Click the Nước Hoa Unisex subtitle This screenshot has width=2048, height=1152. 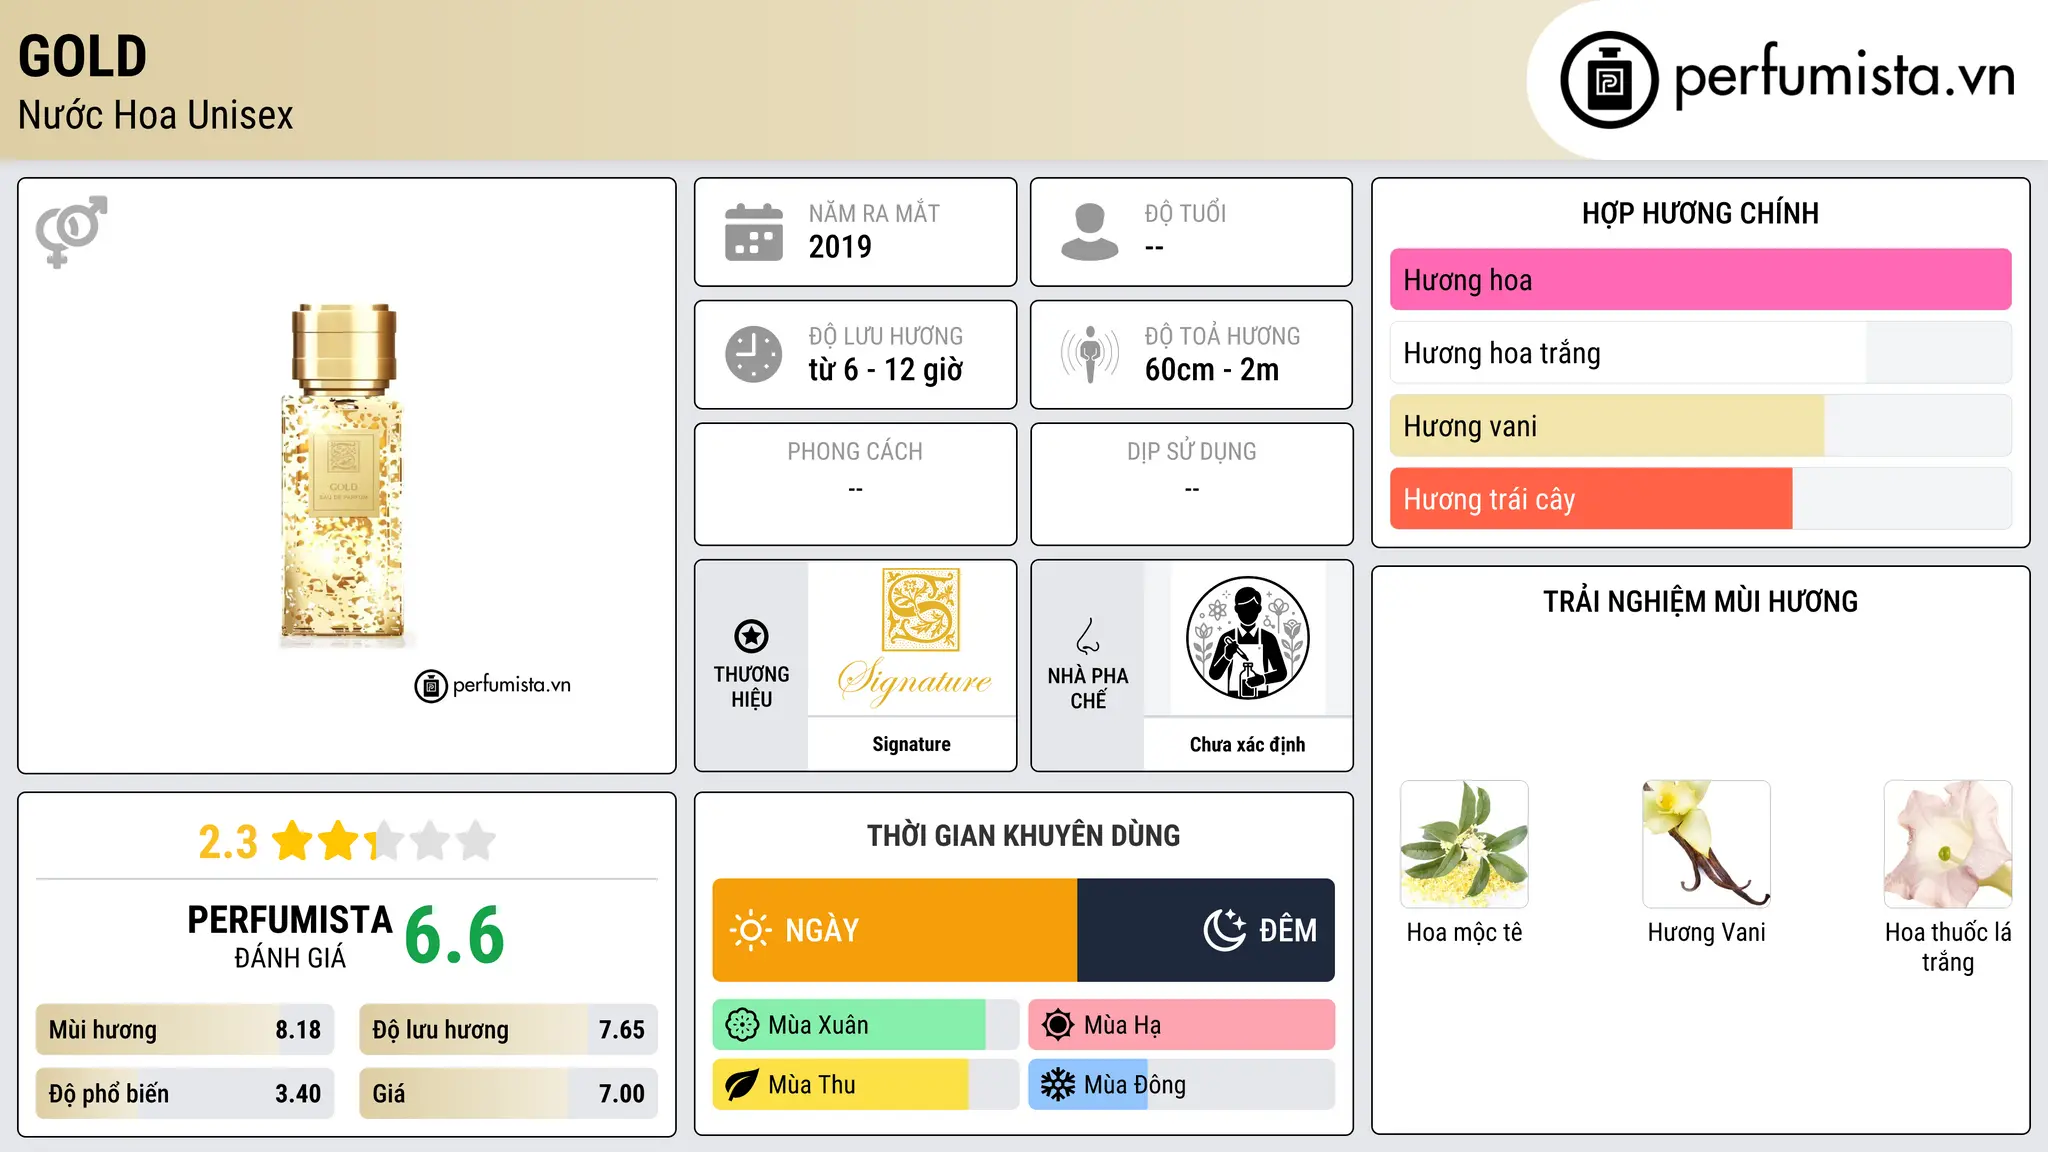coord(155,115)
